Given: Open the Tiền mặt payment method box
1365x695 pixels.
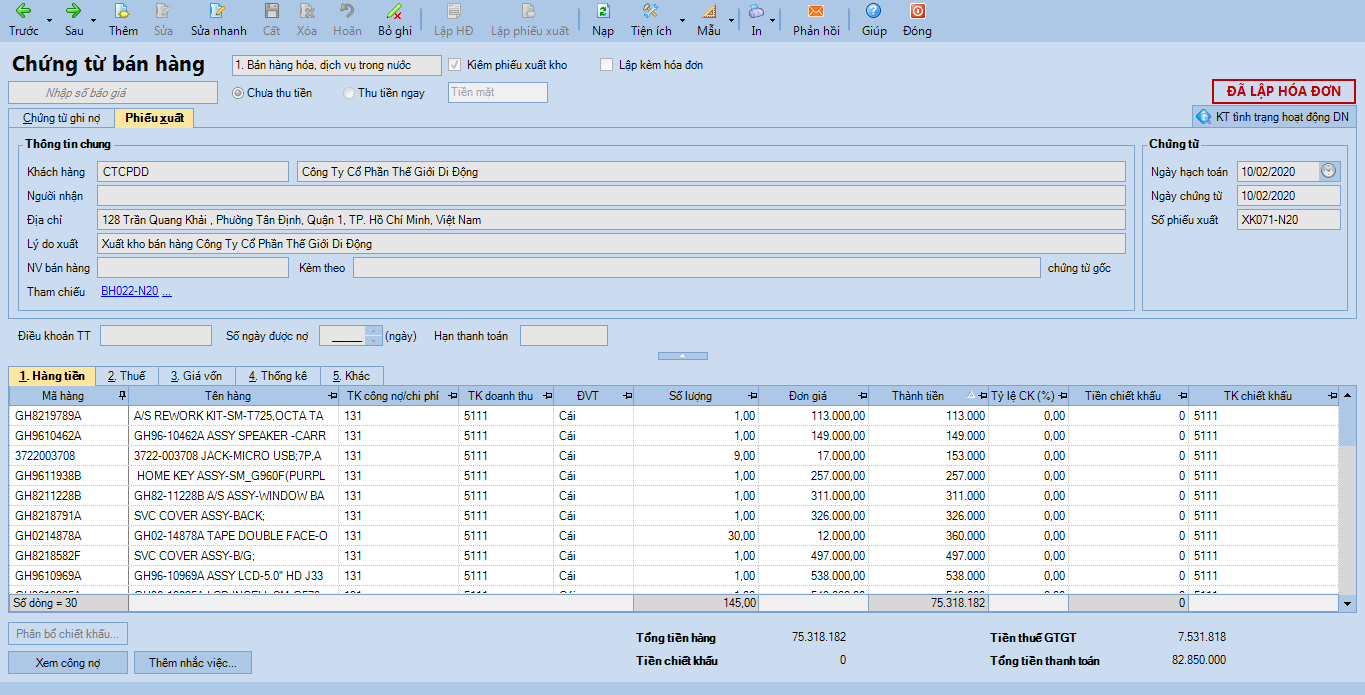Looking at the screenshot, I should click(x=498, y=92).
